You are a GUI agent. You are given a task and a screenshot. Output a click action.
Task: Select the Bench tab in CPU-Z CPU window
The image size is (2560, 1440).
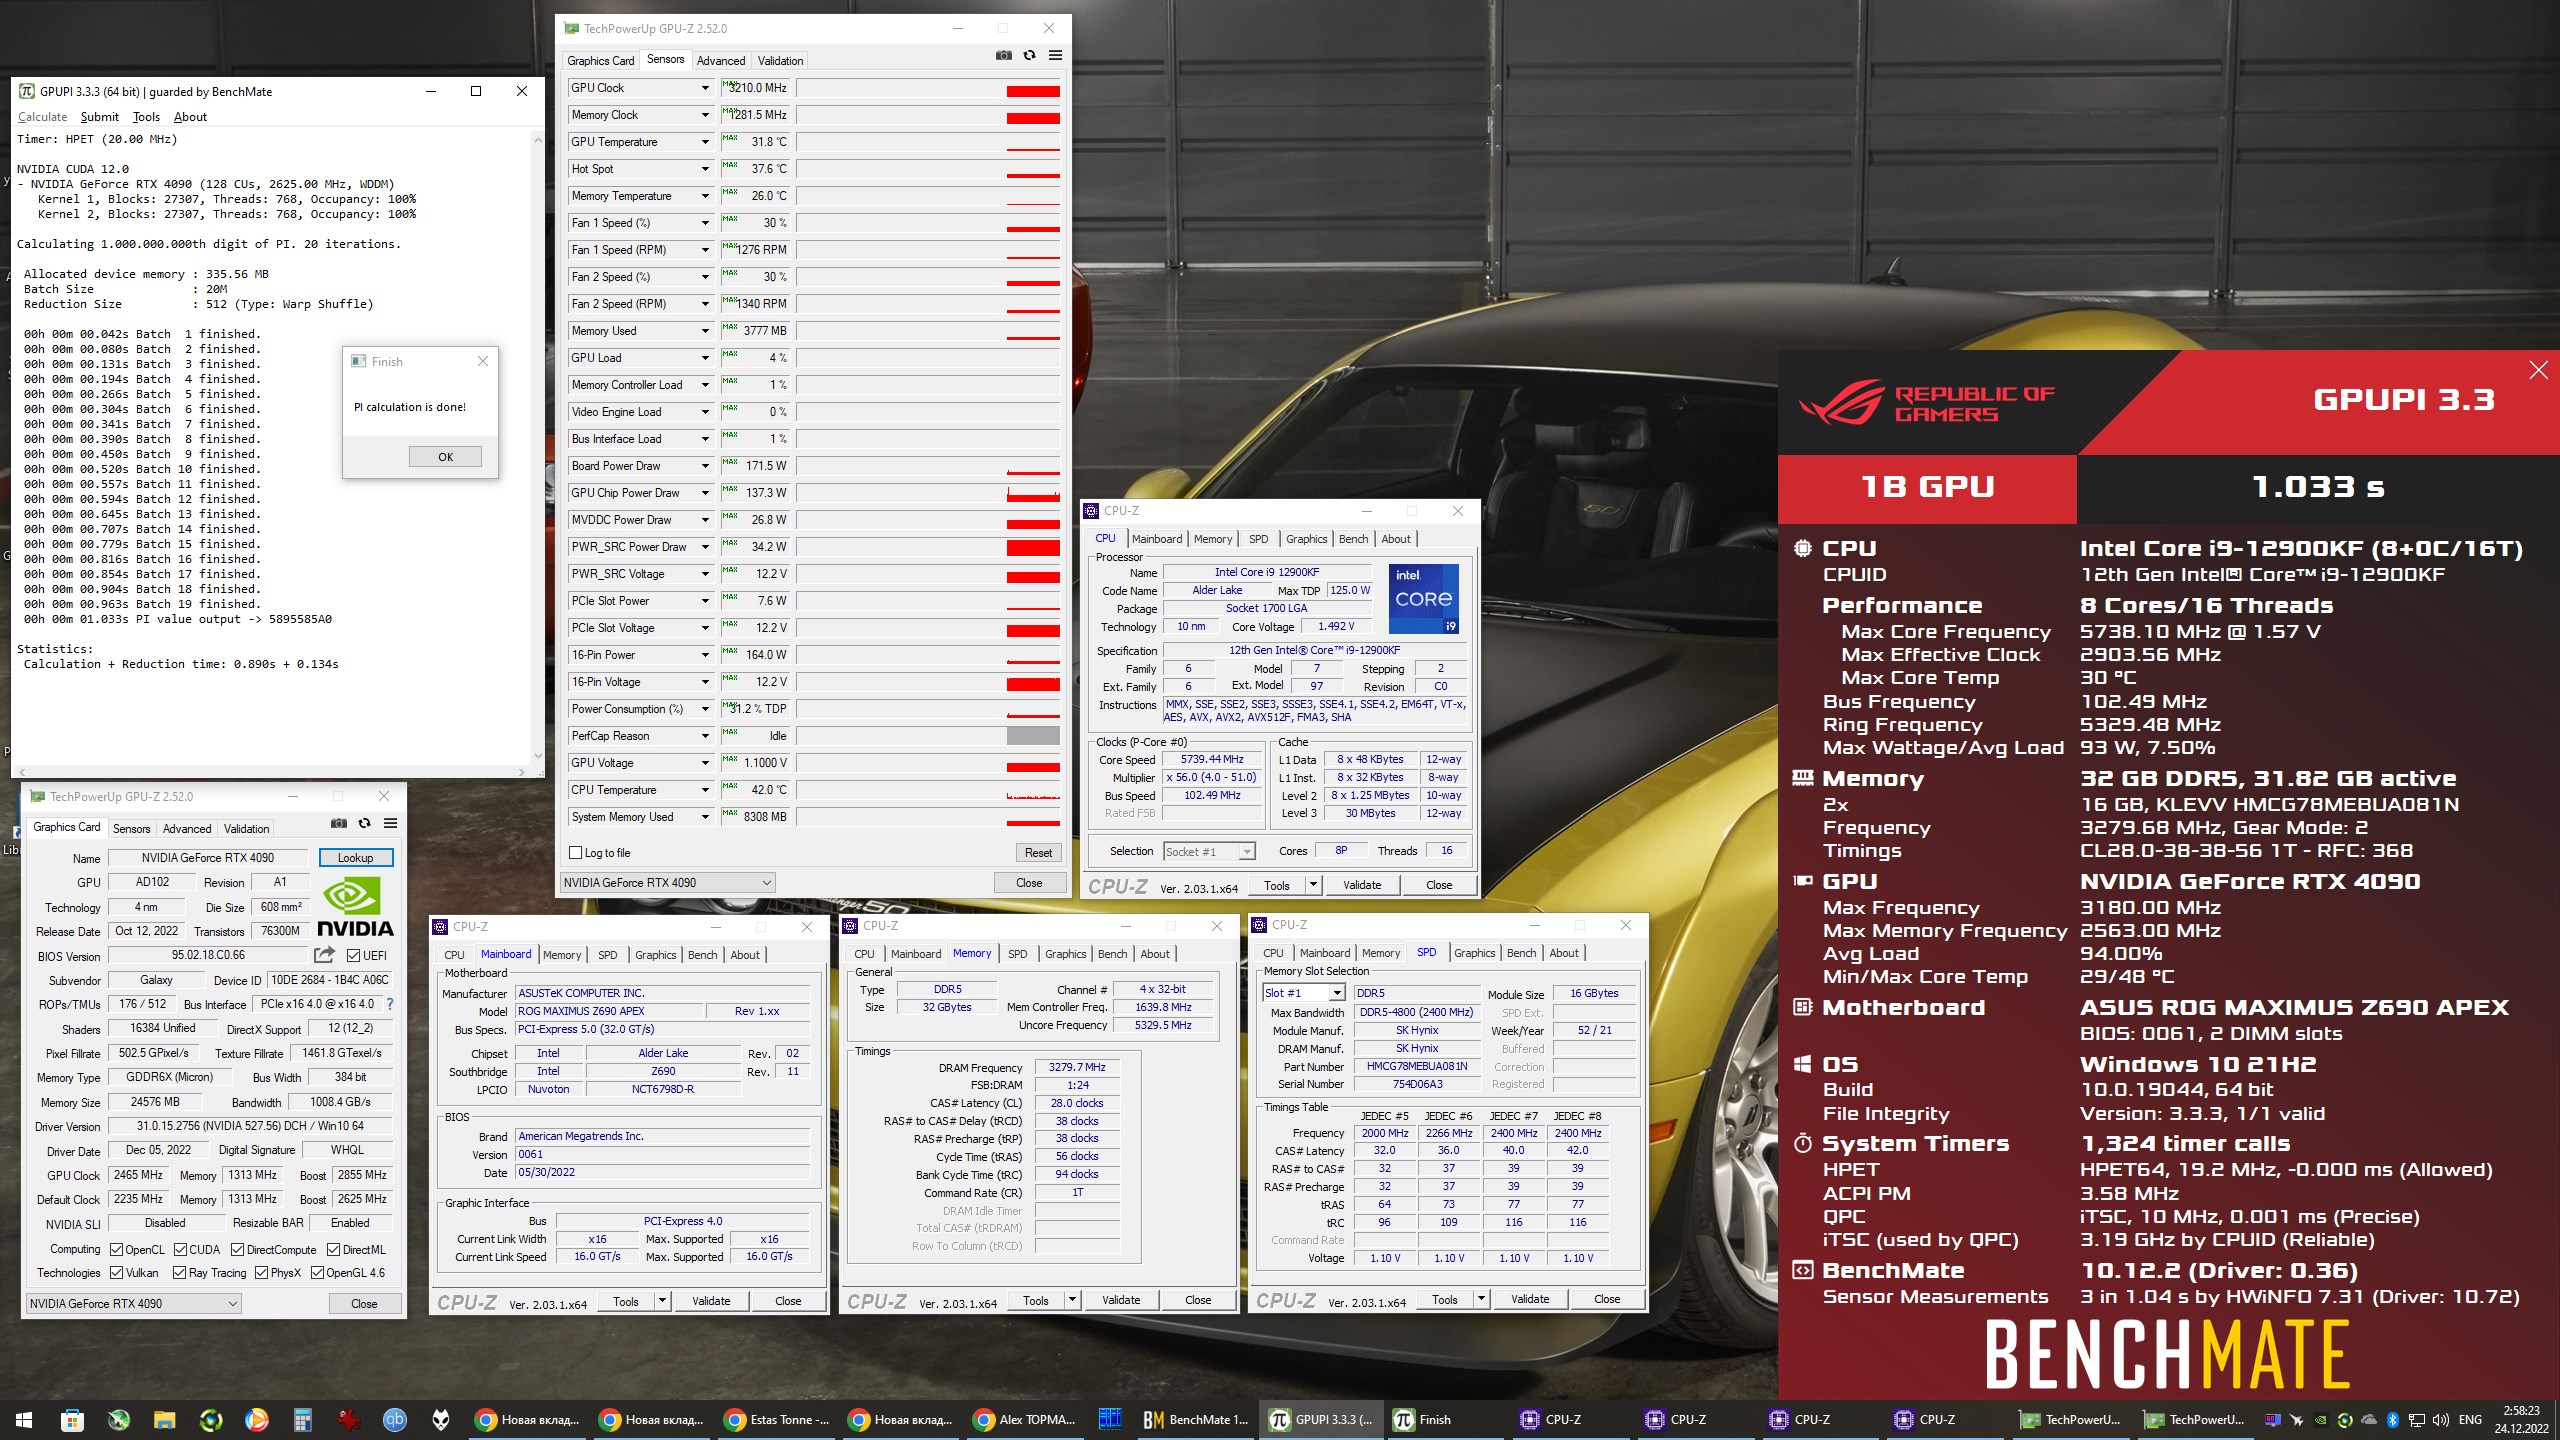coord(1353,539)
